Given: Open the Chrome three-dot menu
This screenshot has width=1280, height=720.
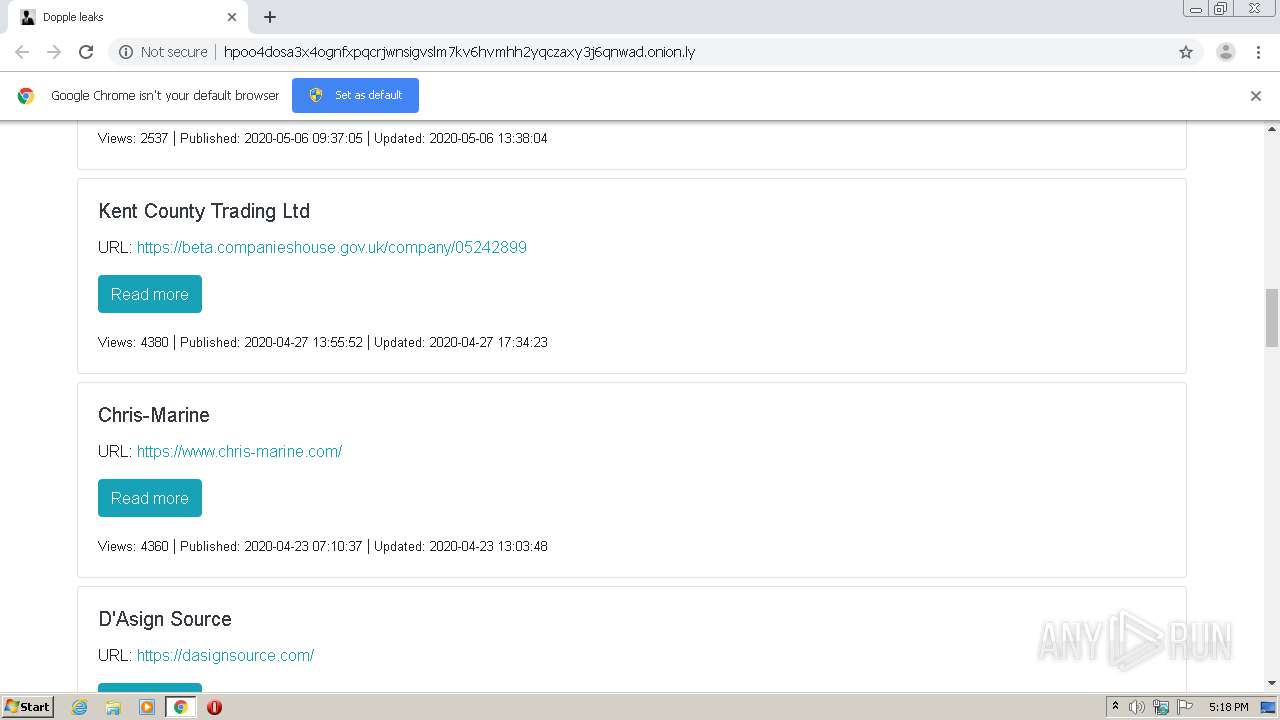Looking at the screenshot, I should coord(1259,52).
